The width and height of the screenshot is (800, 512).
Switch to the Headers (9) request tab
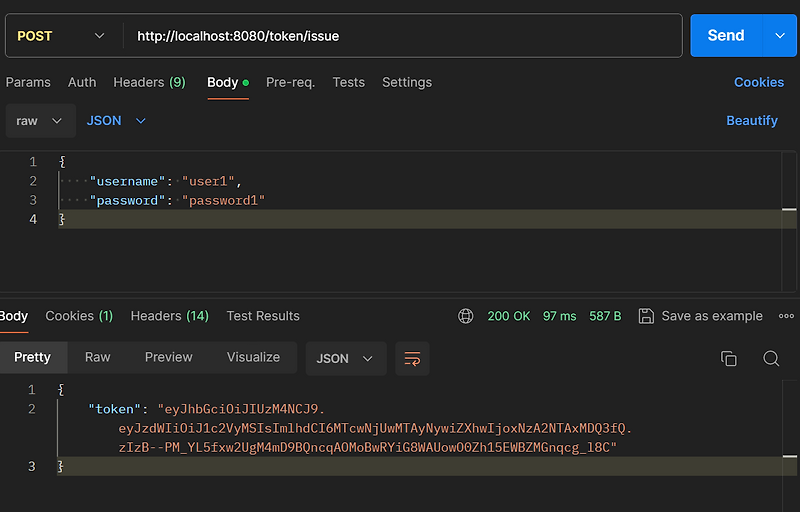click(149, 82)
